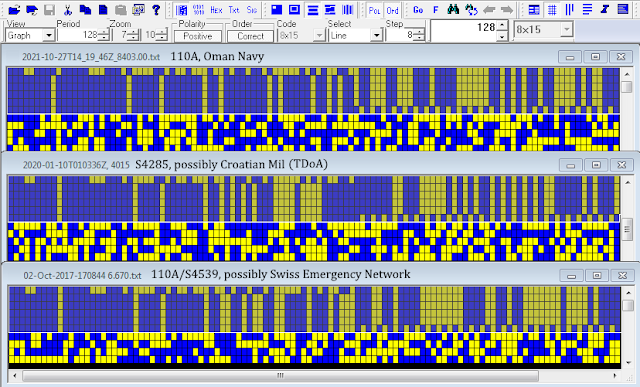The width and height of the screenshot is (640, 387).
Task: Click the greyed floppy disk save icon
Action: (x=49, y=9)
